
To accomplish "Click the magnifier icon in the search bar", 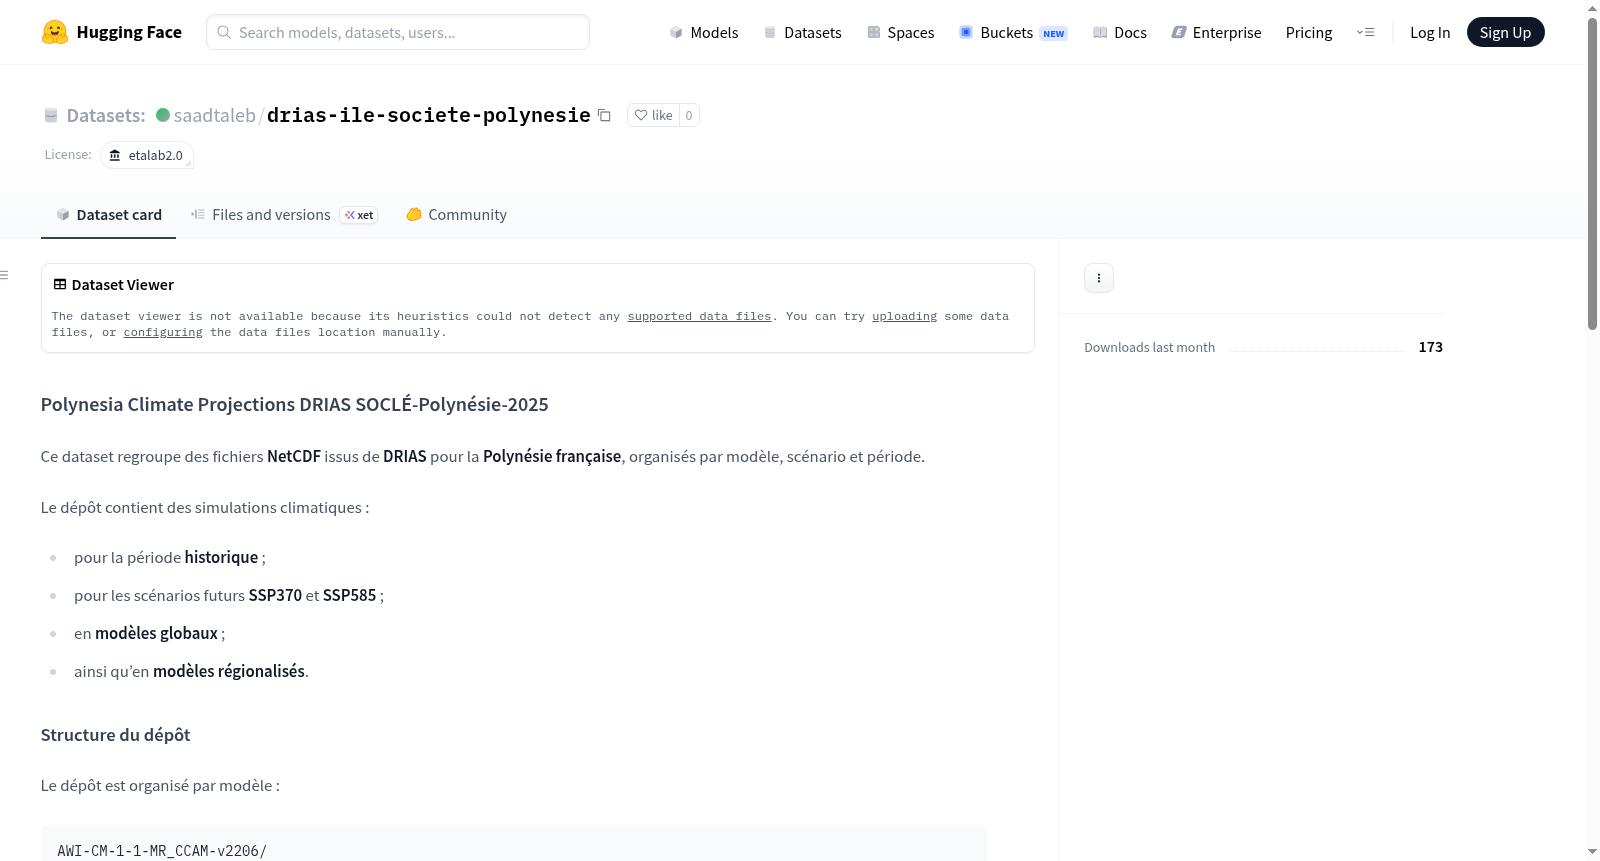I will tap(224, 32).
